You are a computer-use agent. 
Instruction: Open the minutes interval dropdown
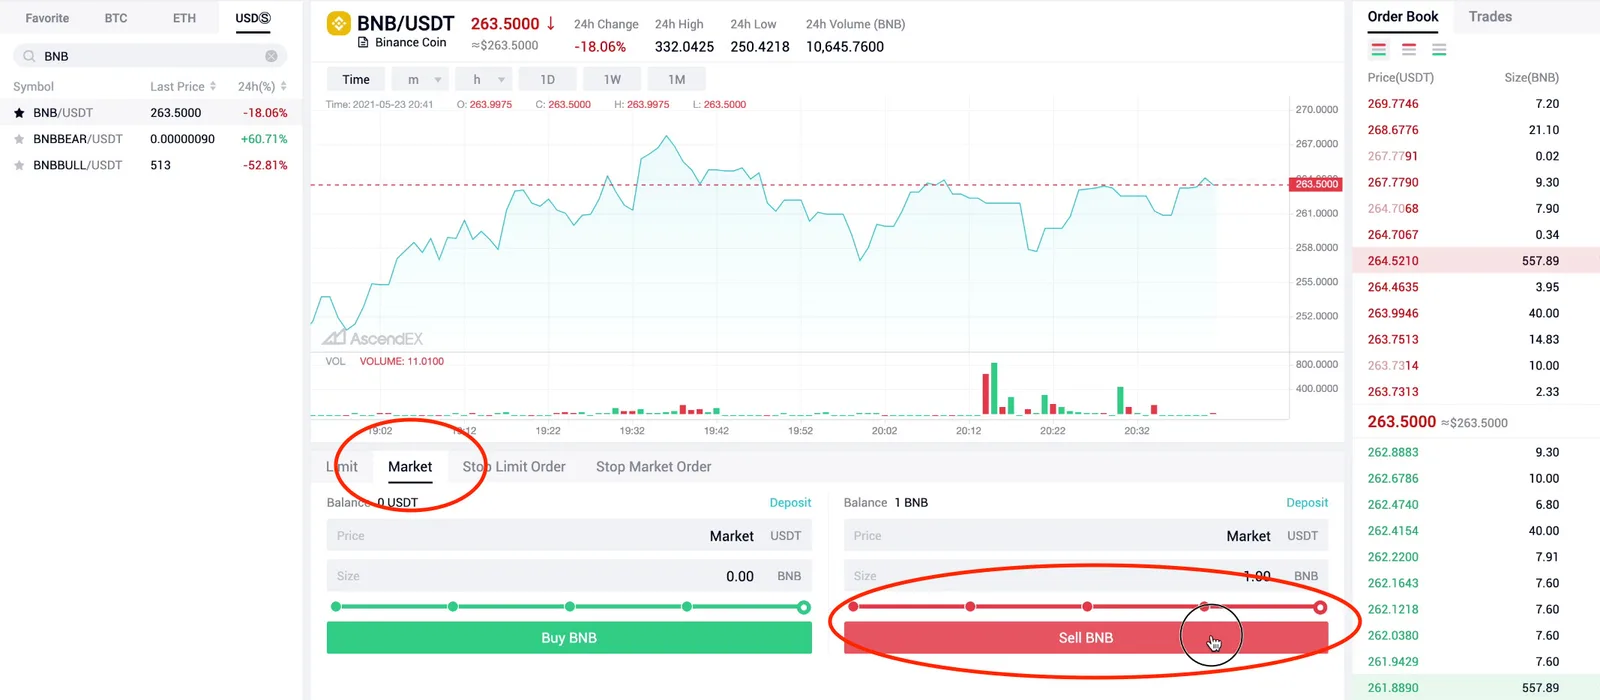pos(420,79)
